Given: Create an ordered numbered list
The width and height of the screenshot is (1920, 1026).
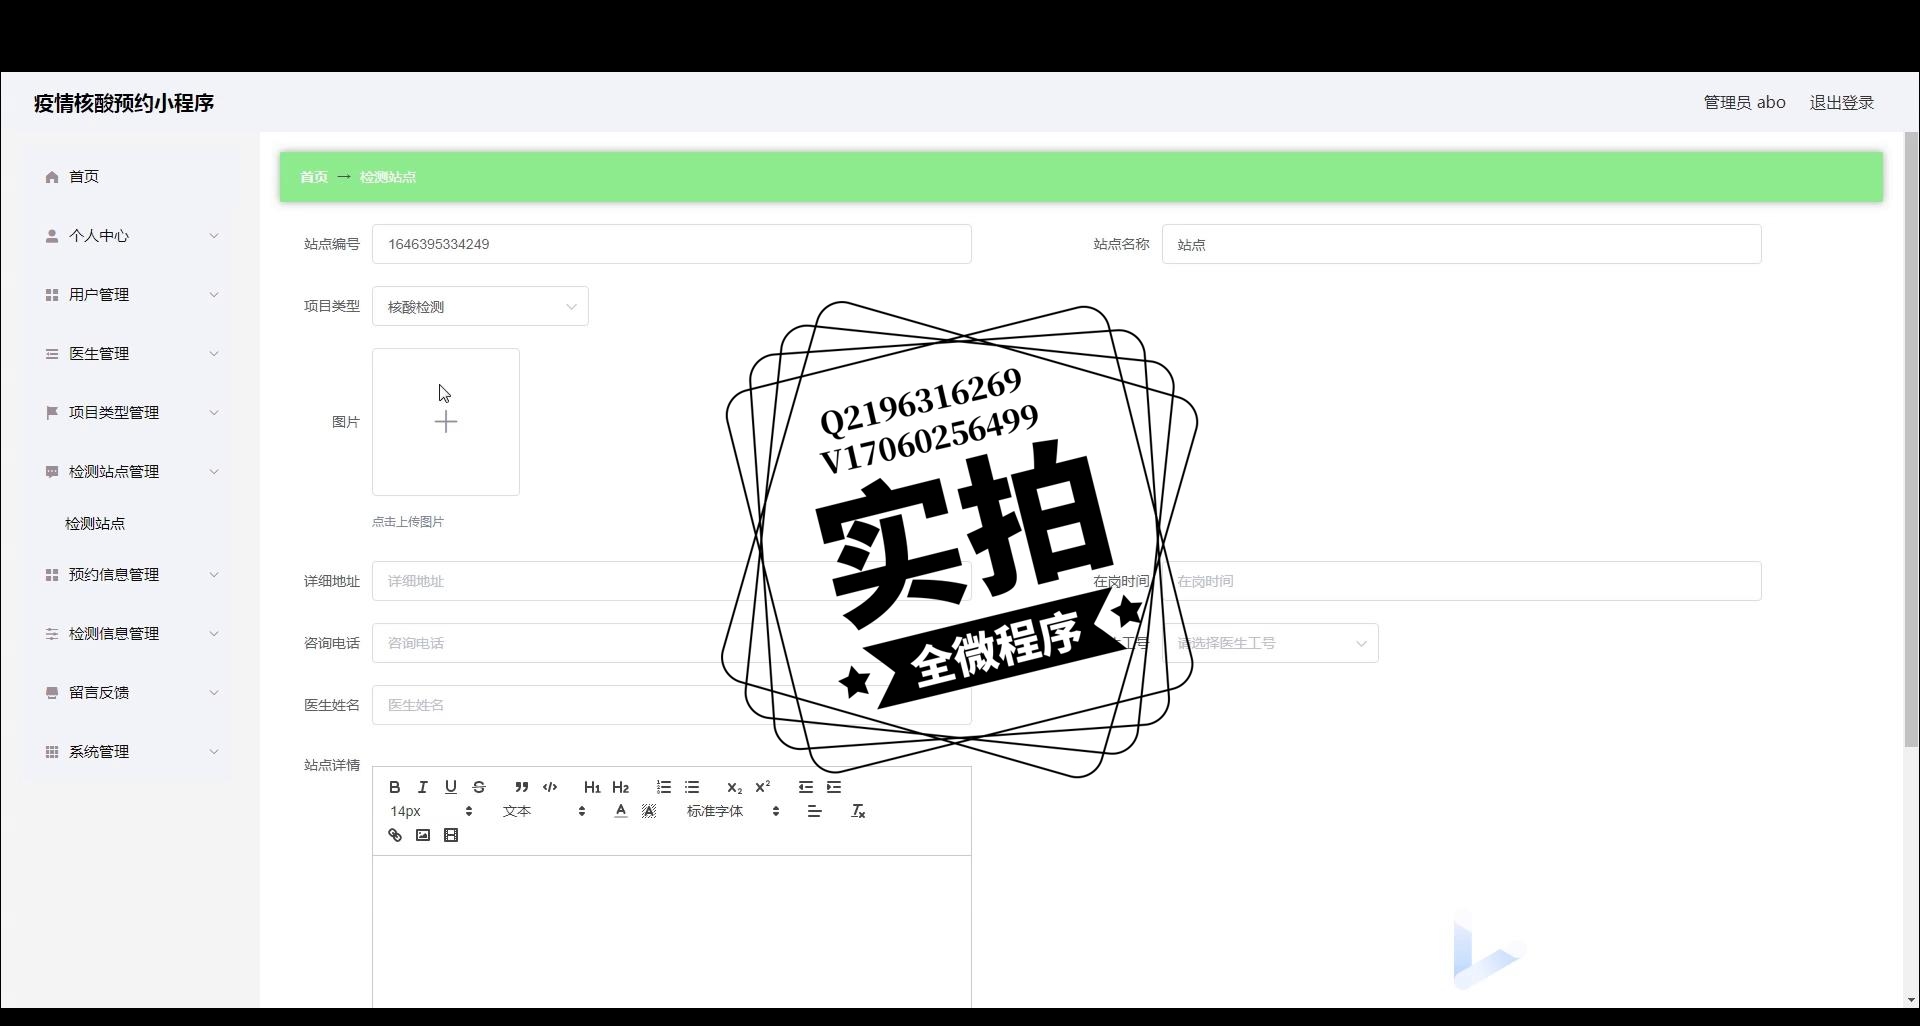Looking at the screenshot, I should (663, 787).
